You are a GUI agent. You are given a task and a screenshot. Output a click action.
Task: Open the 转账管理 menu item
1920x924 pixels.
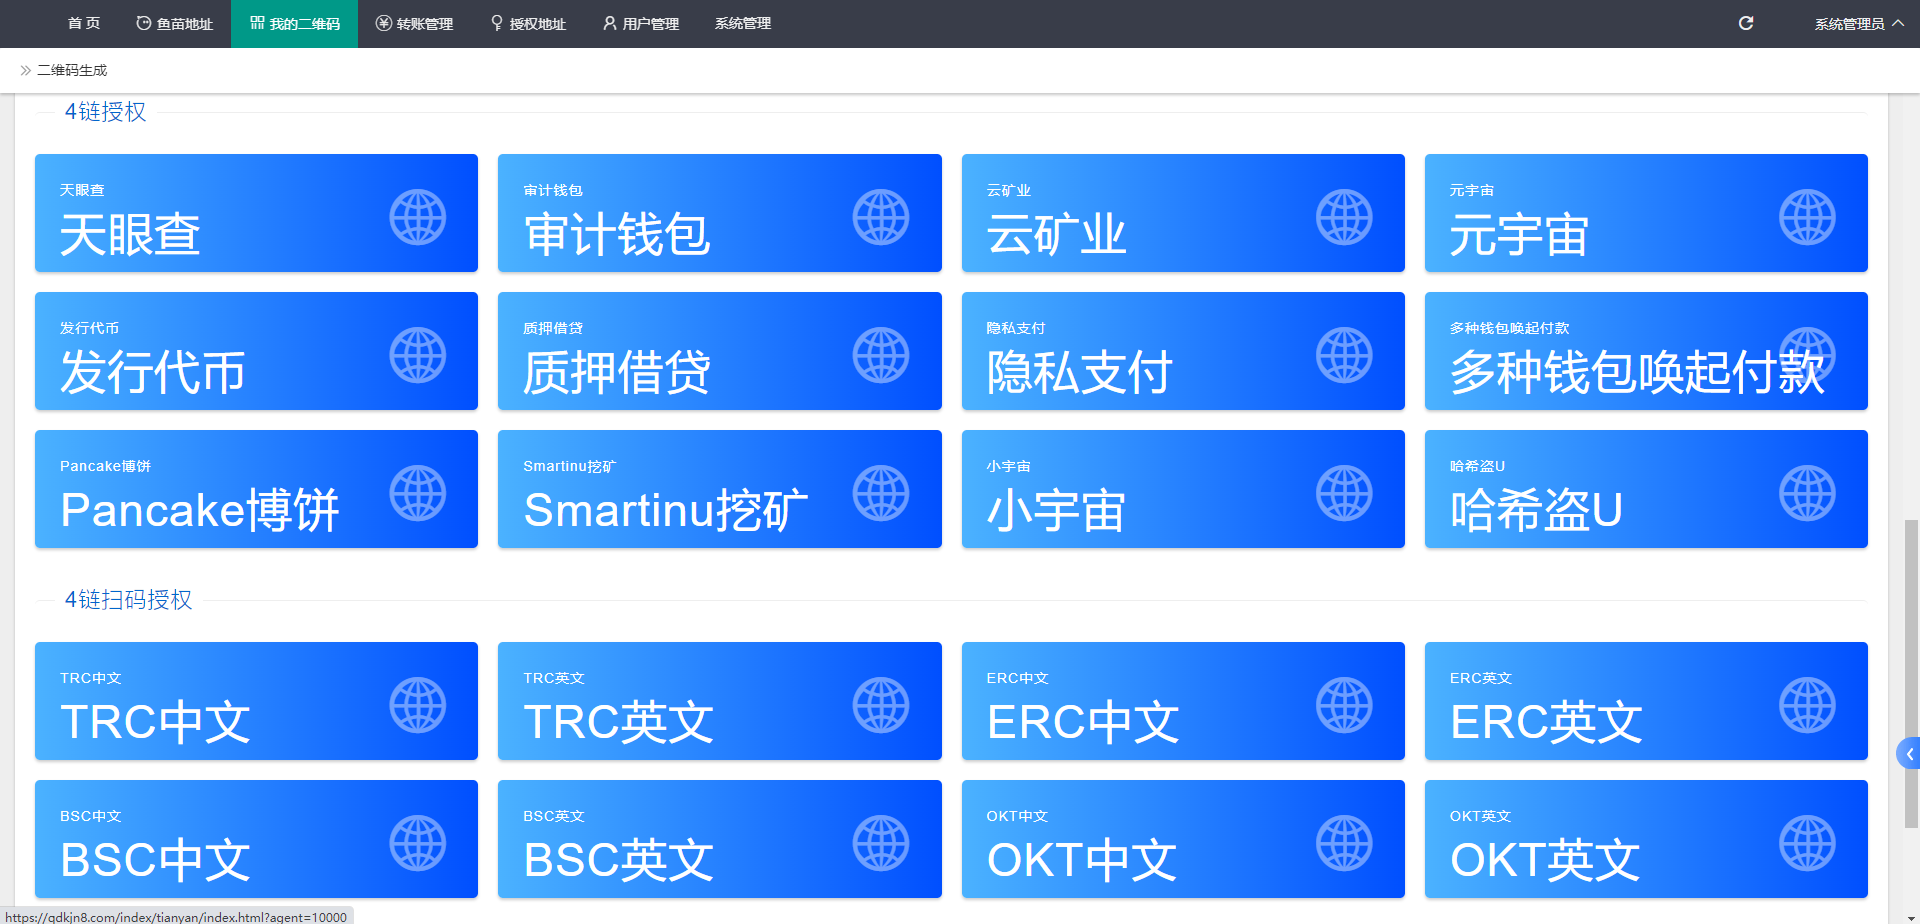point(414,24)
